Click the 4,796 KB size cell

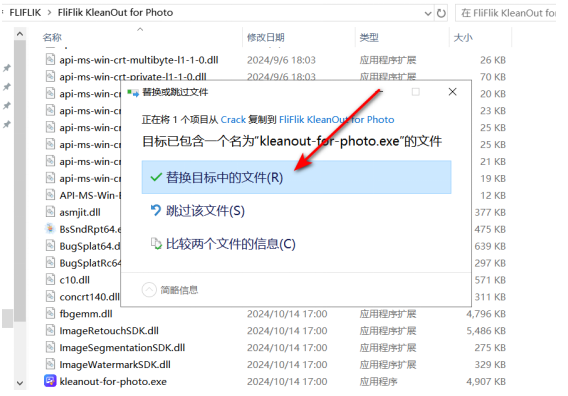click(486, 314)
